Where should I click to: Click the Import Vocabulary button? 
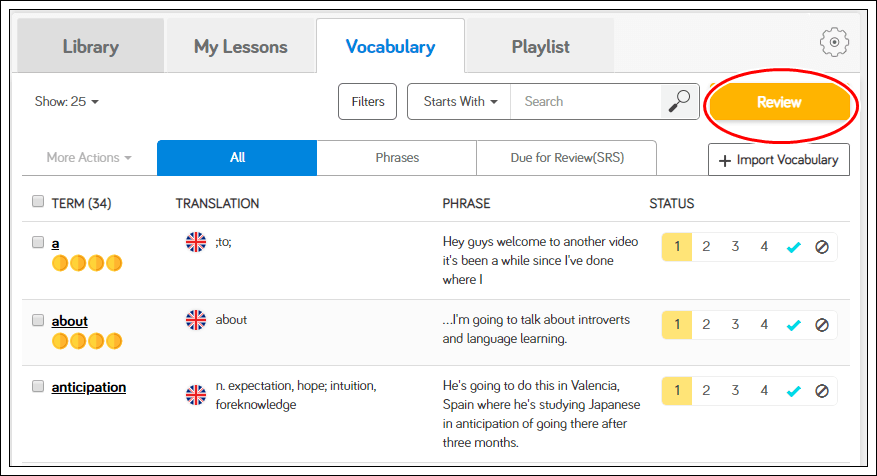click(779, 160)
